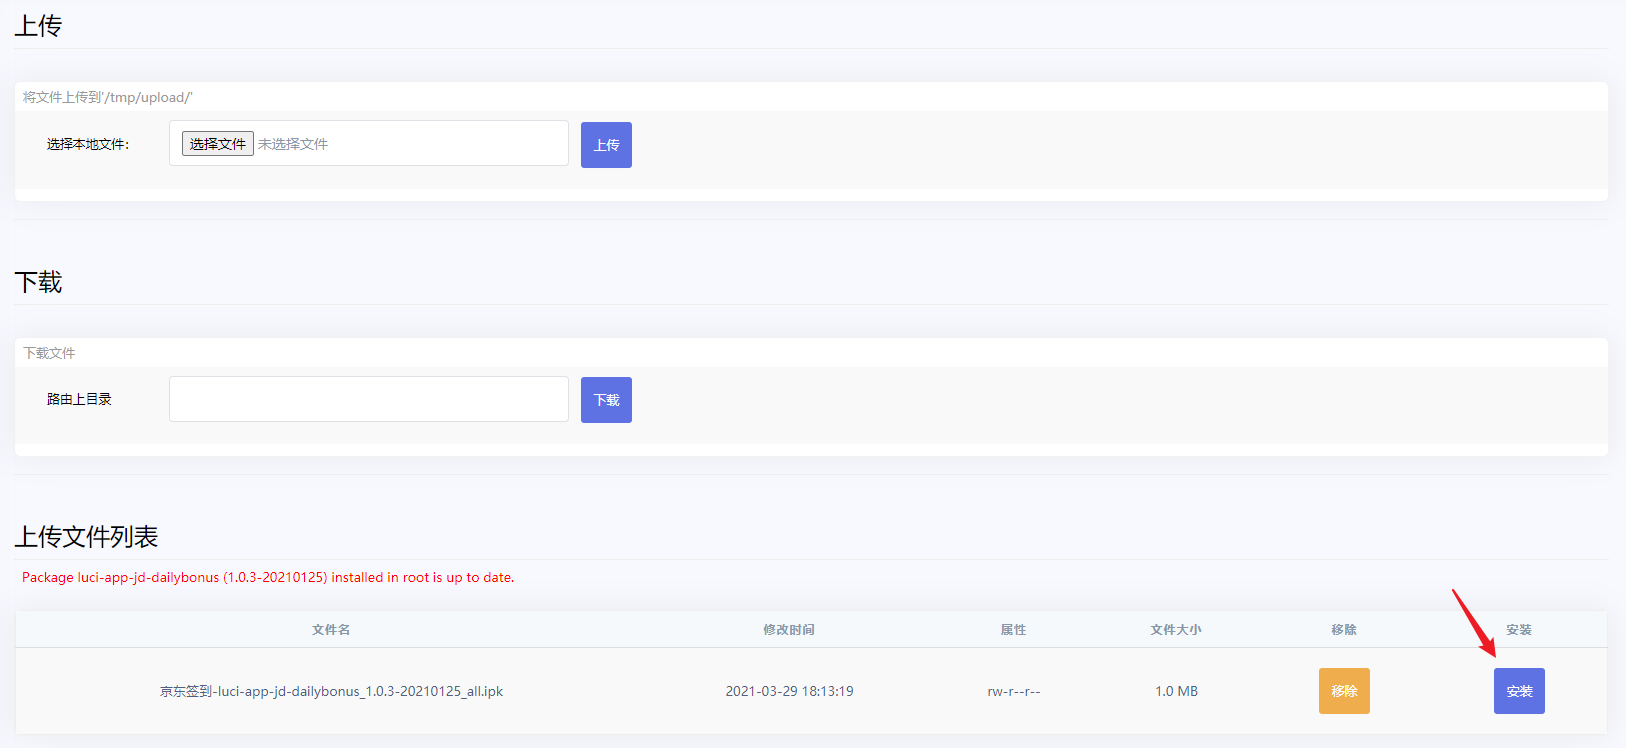Click the 修改时间 column header
1626x748 pixels.
click(x=789, y=630)
